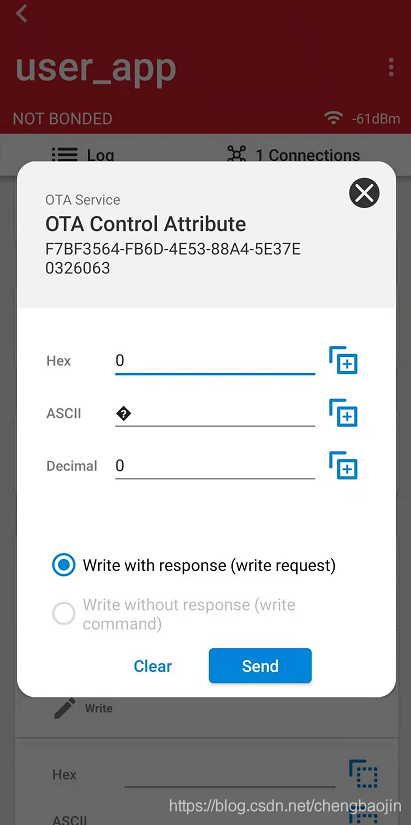Tap the back arrow icon
Screen dimensions: 411x825
pyautogui.click(x=21, y=13)
